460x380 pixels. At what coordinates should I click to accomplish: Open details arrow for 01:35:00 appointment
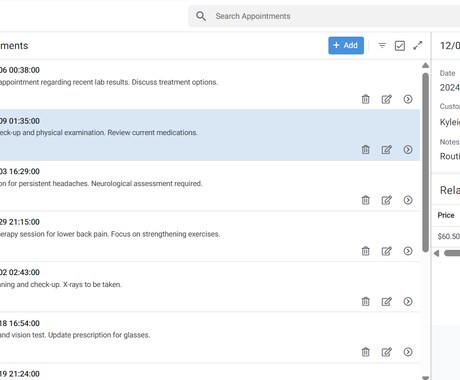(408, 149)
